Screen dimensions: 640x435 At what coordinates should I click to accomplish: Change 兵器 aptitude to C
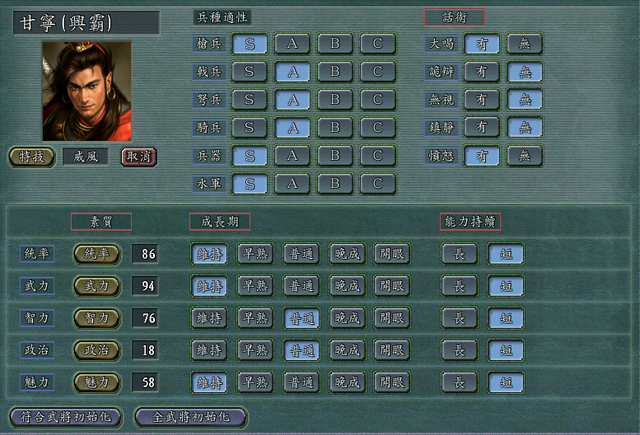tap(378, 155)
